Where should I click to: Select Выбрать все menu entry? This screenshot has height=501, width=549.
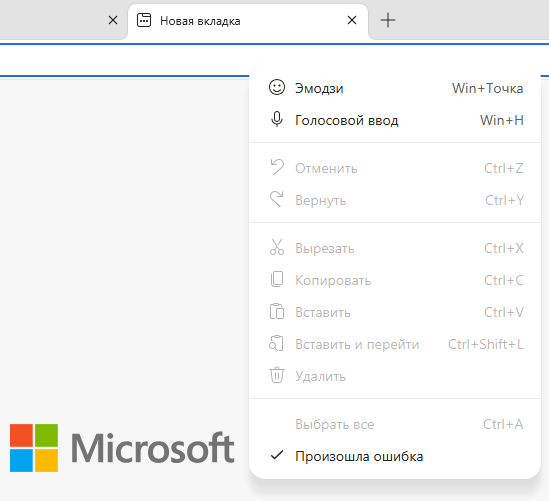click(395, 424)
